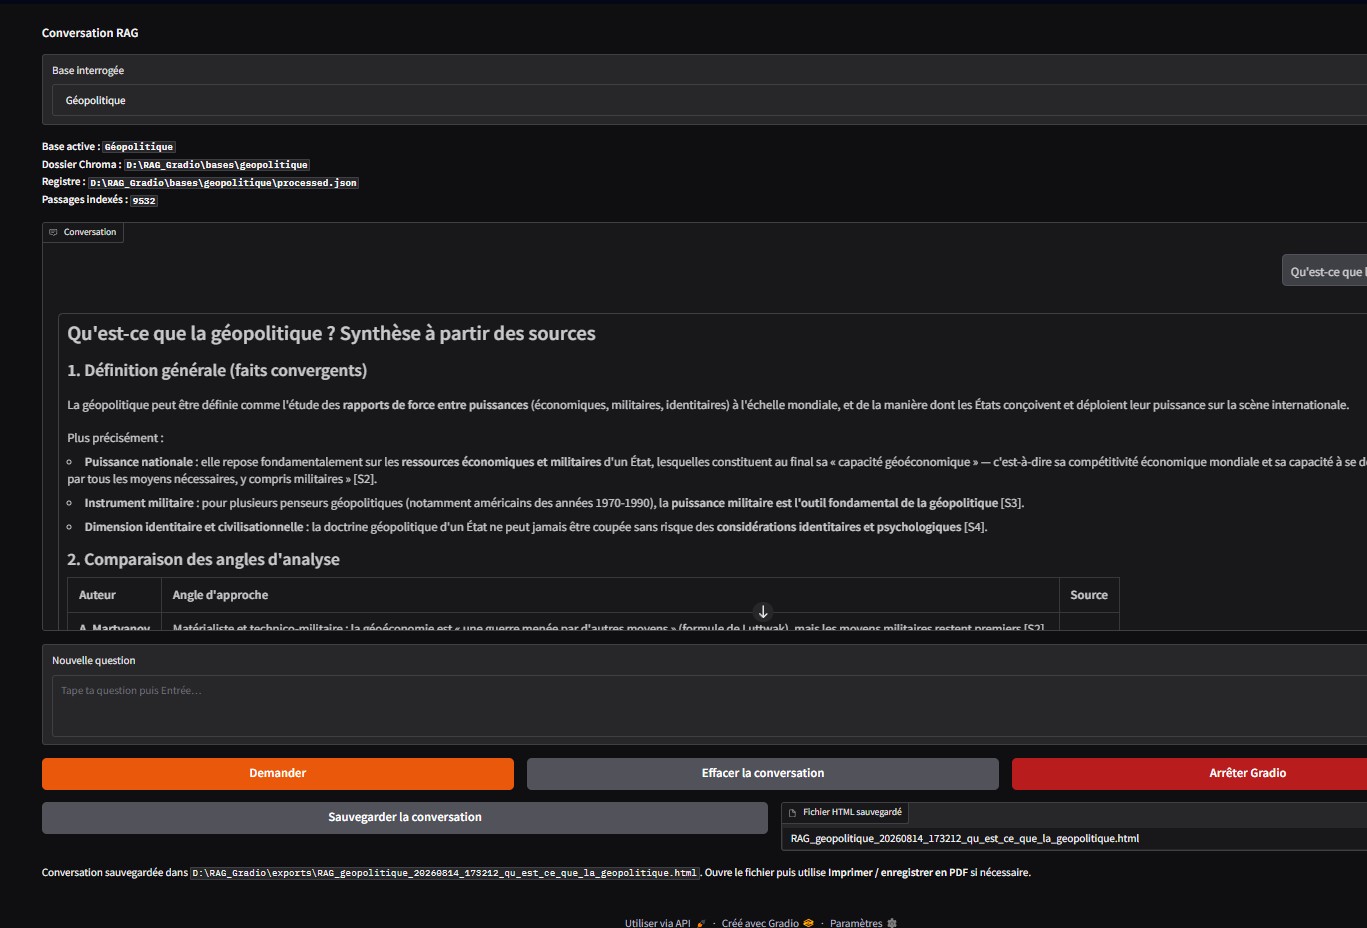This screenshot has width=1367, height=928.
Task: Click the Dossier Chroma path value
Action: point(217,165)
